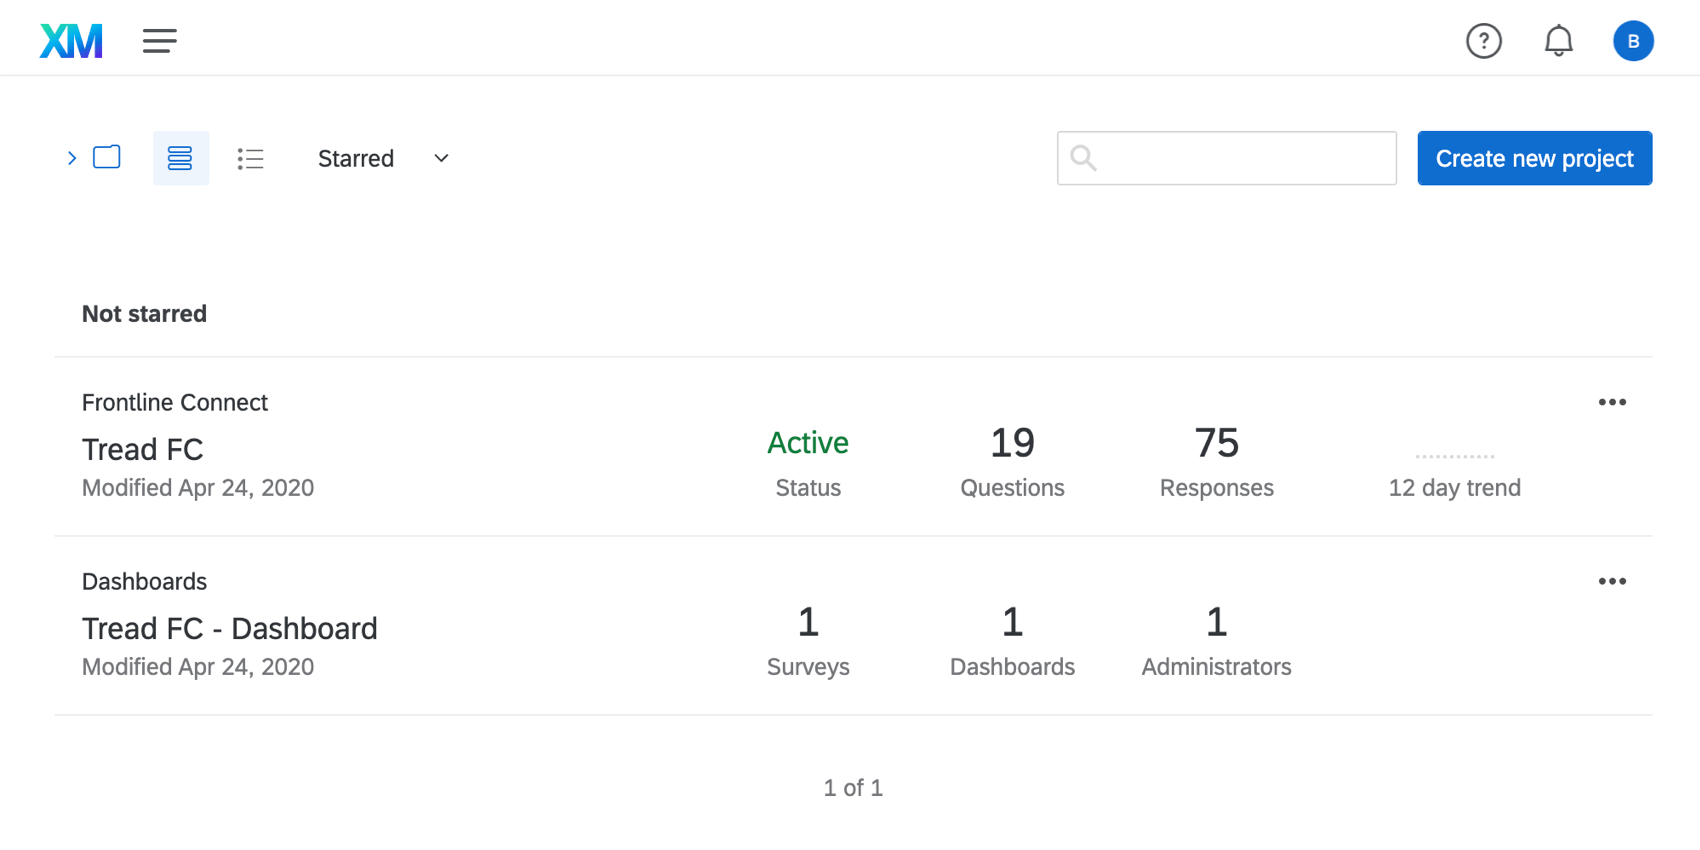Switch to the compact list view
Screen dimensions: 1700x850
[x=250, y=158]
